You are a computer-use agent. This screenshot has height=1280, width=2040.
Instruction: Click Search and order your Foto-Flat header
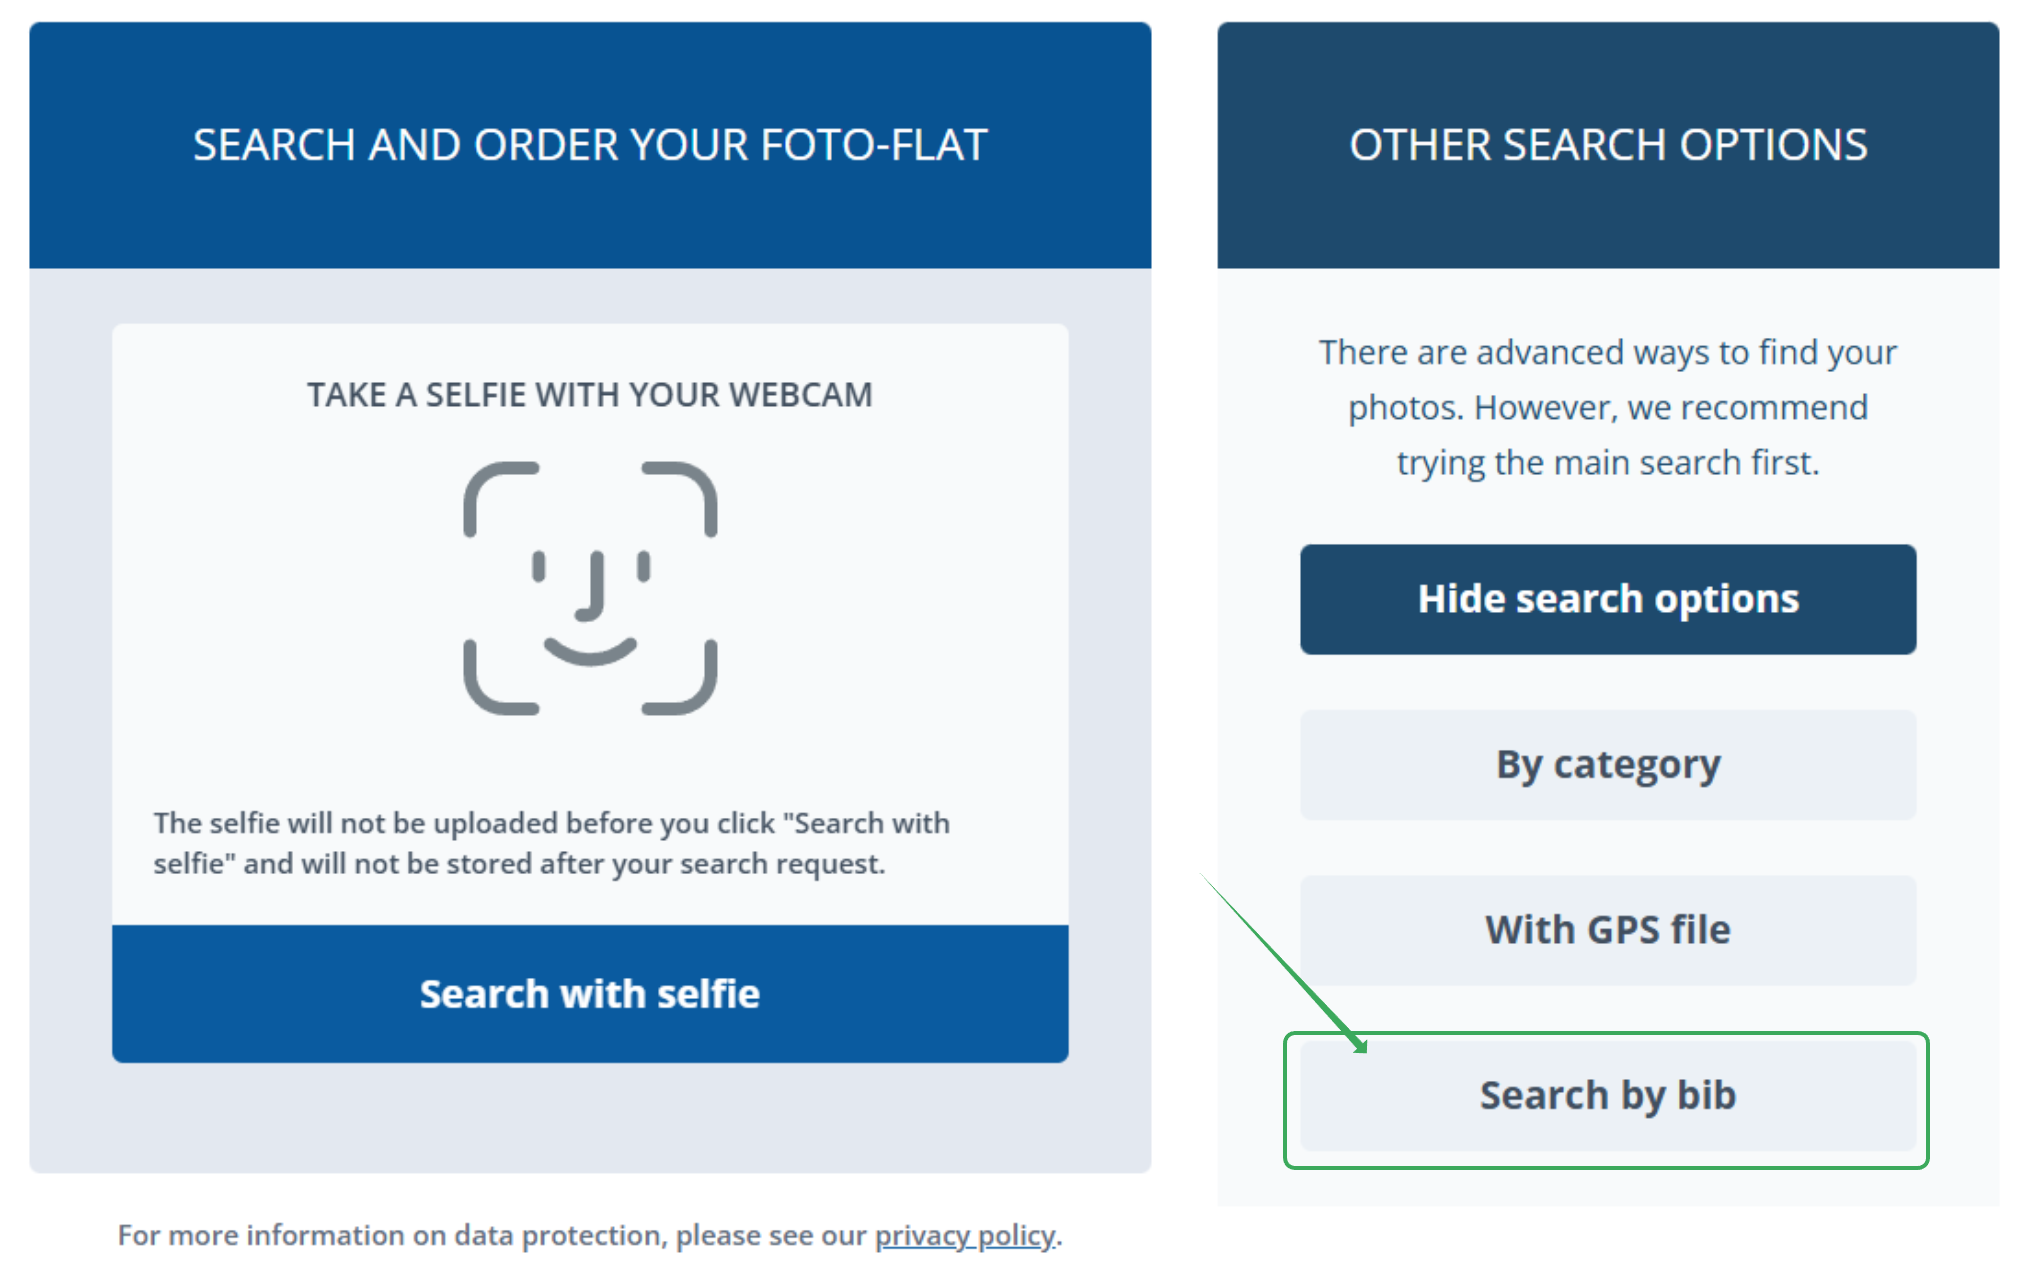coord(590,145)
